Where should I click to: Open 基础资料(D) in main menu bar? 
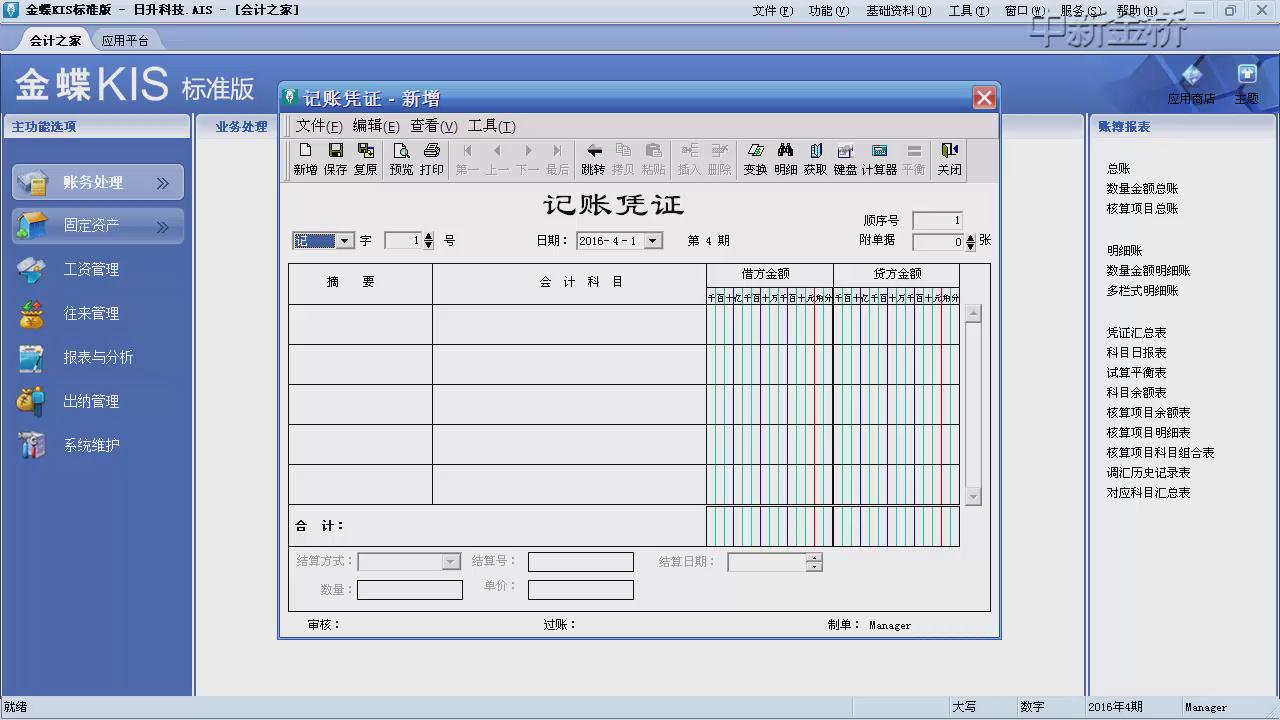click(x=898, y=11)
